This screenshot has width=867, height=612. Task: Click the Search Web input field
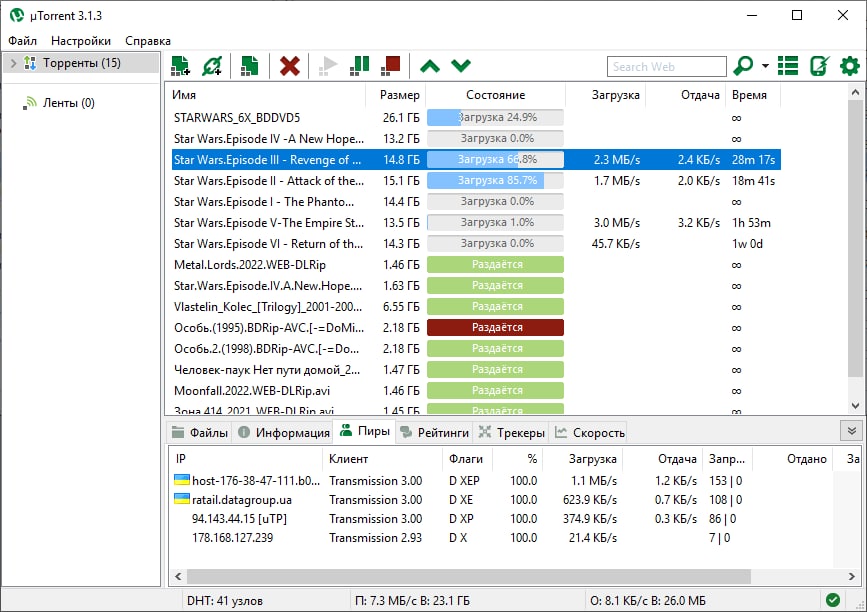coord(666,66)
